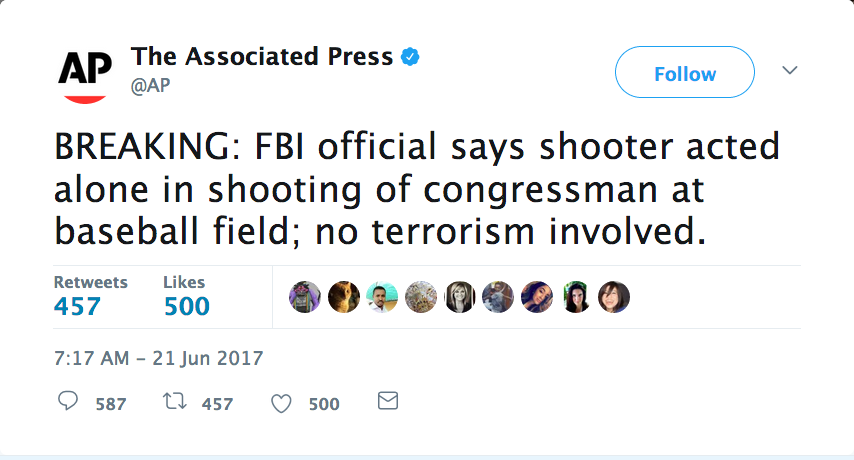
Task: Open the 7:17 AM - 21 Jun 2017 timestamp
Action: coord(157,356)
